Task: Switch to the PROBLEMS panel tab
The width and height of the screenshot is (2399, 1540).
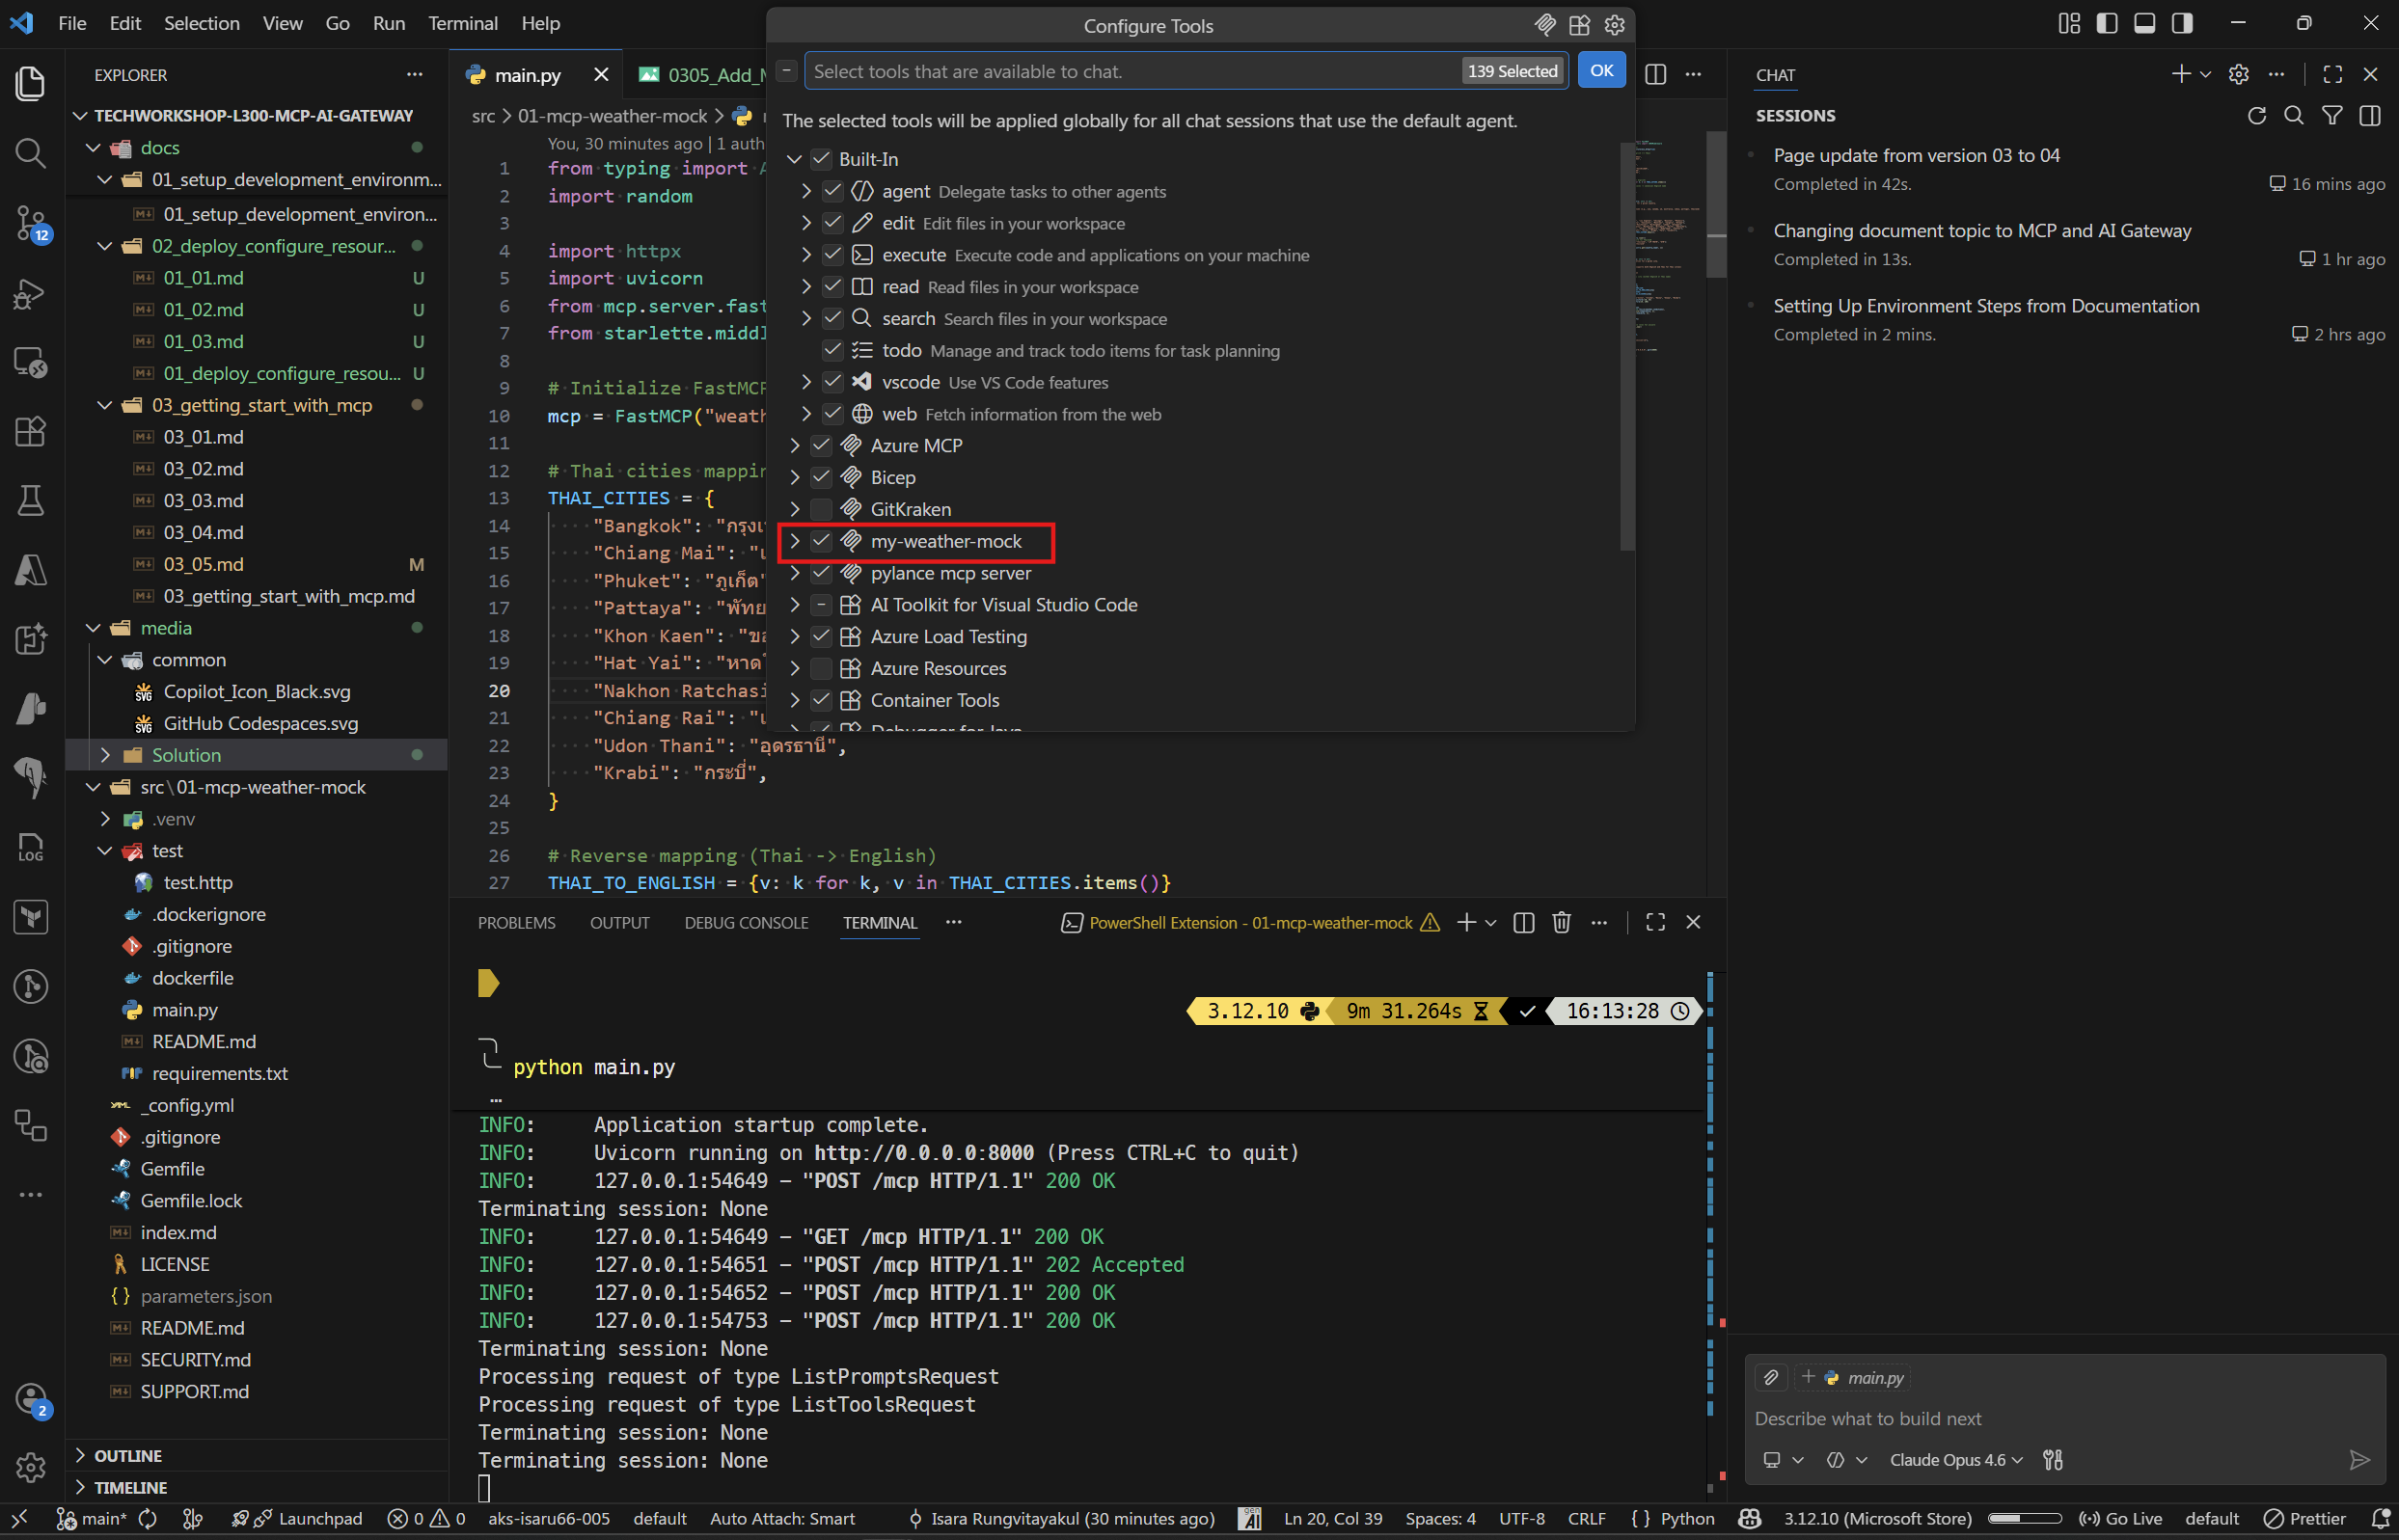Action: click(x=516, y=923)
